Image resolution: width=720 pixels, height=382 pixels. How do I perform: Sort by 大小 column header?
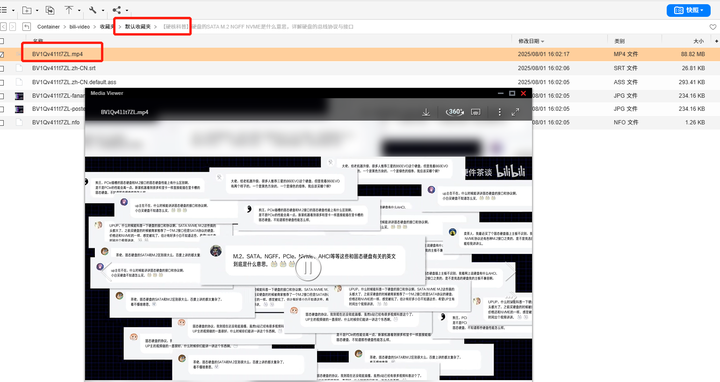pyautogui.click(x=698, y=41)
